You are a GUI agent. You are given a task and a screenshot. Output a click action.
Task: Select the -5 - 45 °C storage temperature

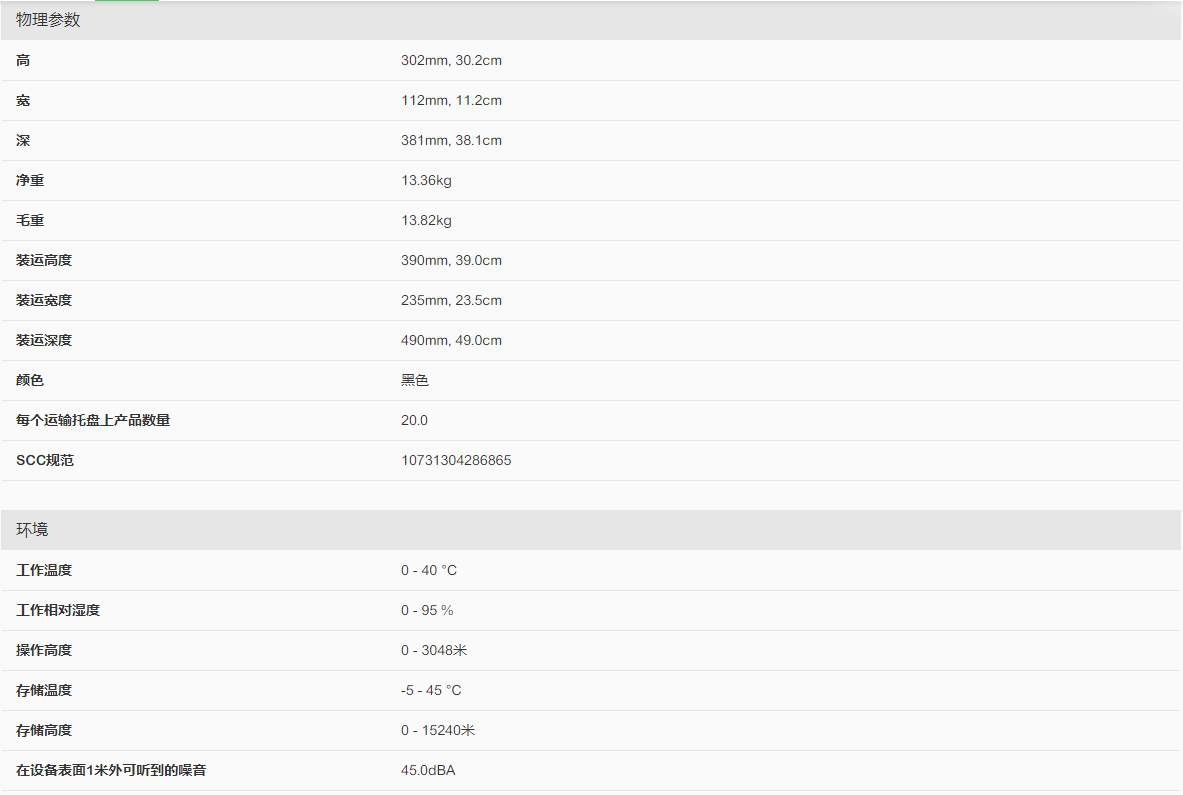pyautogui.click(x=431, y=690)
